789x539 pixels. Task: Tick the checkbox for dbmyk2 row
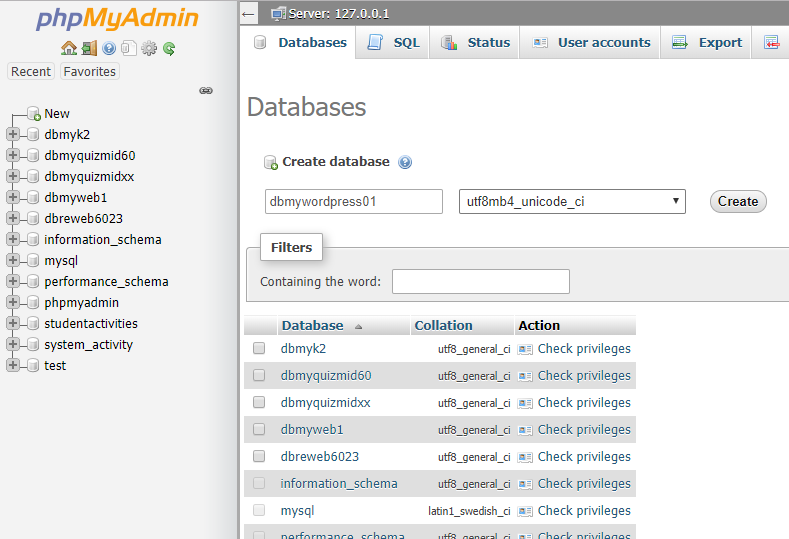pos(259,349)
